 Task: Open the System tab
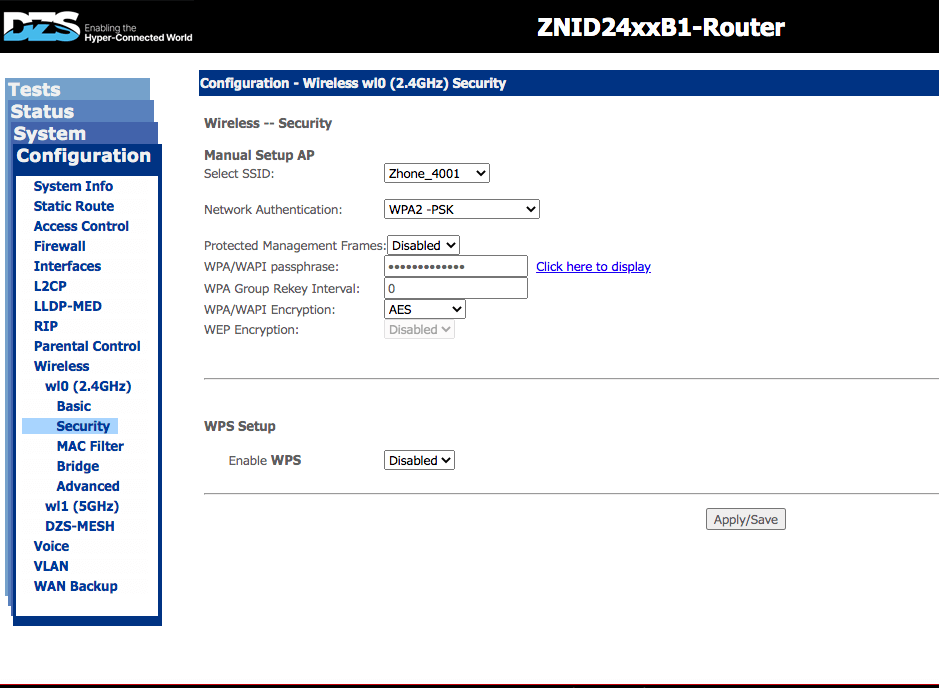pos(50,134)
